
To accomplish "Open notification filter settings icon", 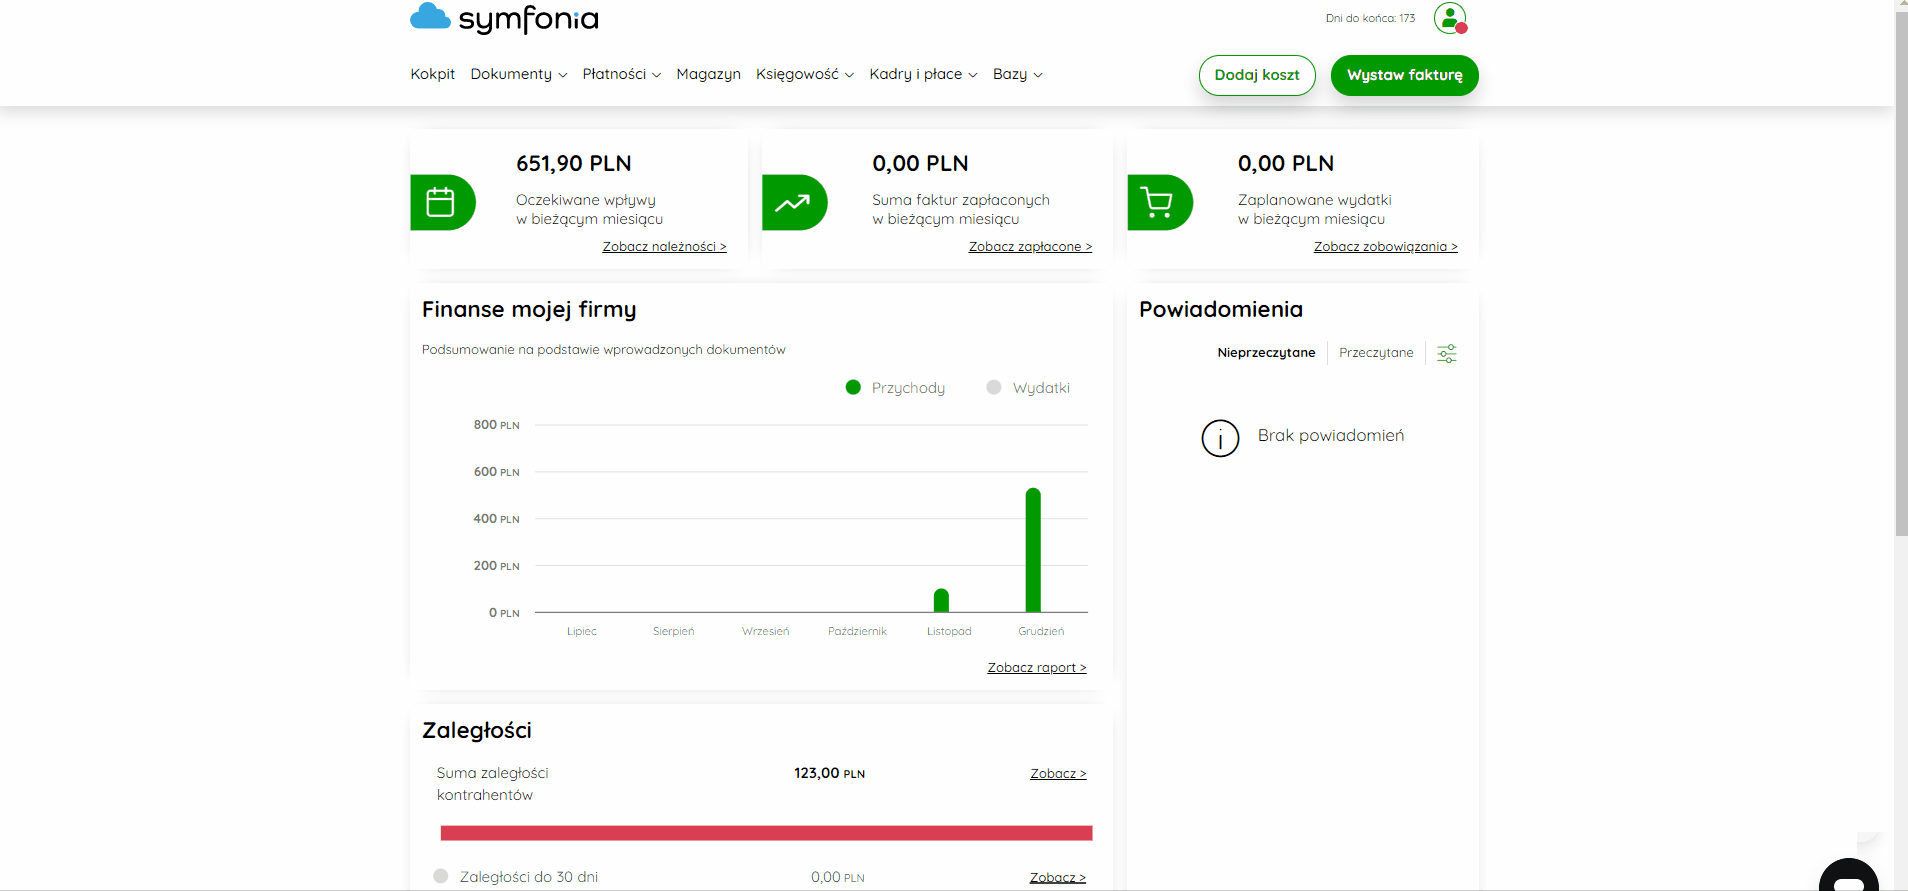I will click(x=1447, y=353).
